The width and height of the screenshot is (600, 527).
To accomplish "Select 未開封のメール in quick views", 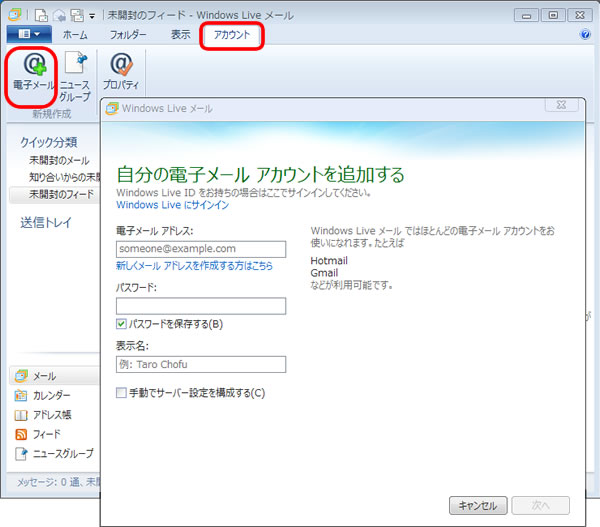I will pos(59,160).
